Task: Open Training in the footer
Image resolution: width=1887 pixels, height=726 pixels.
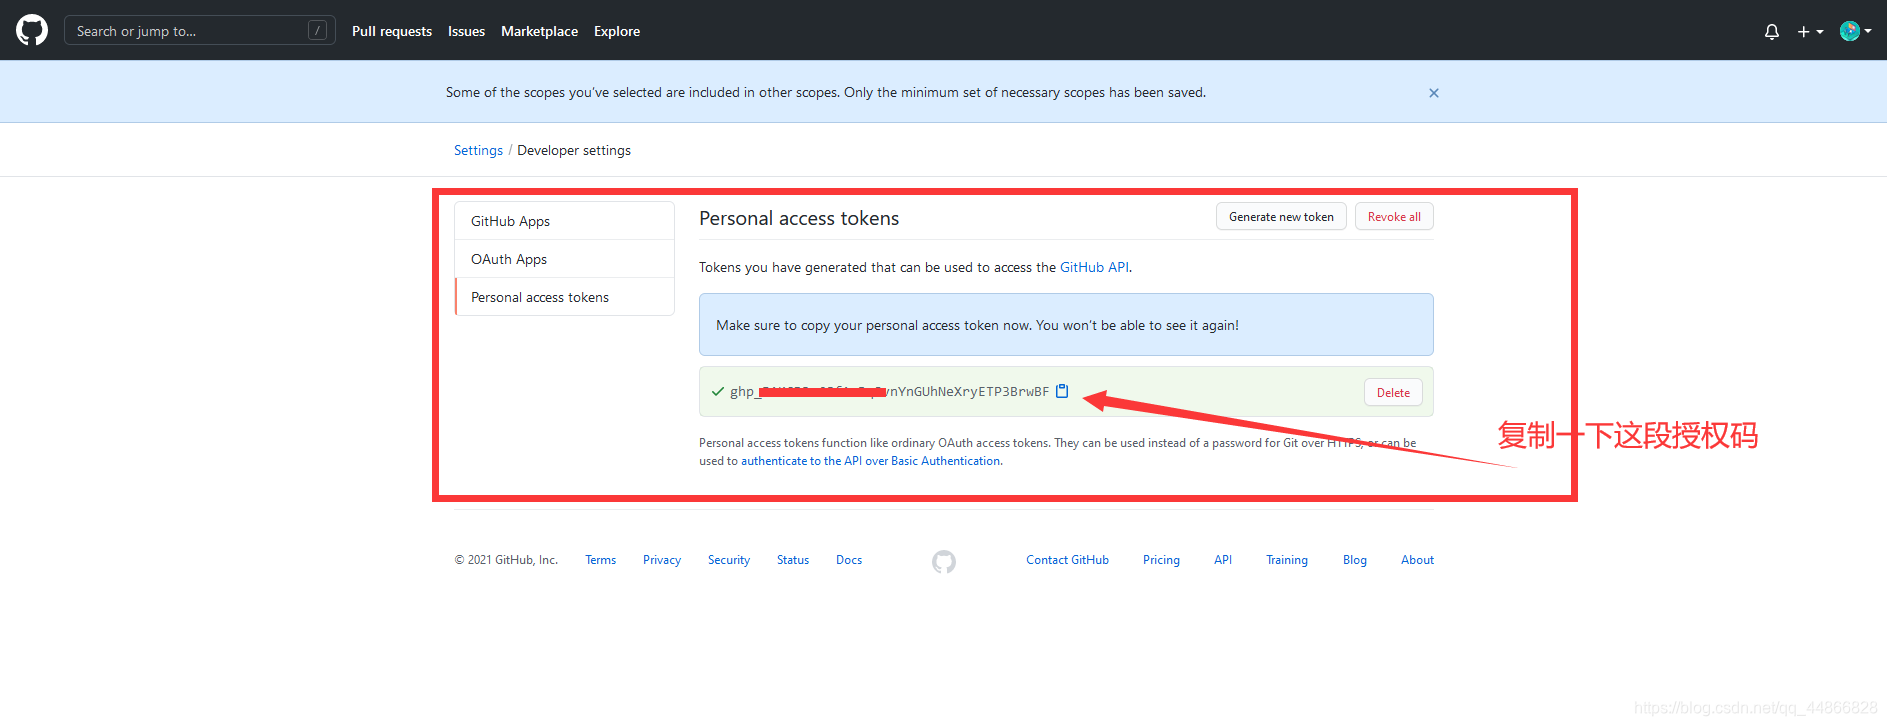Action: (1287, 560)
